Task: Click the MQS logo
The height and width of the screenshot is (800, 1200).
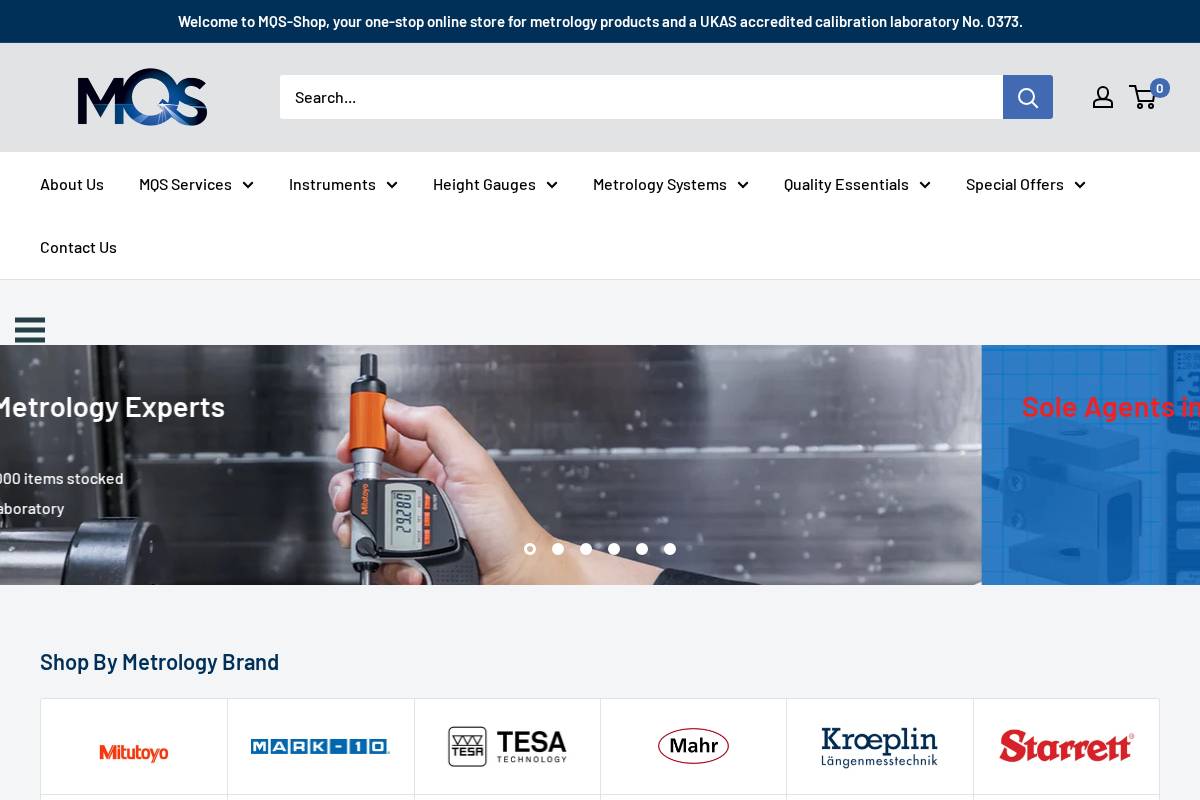Action: click(142, 97)
